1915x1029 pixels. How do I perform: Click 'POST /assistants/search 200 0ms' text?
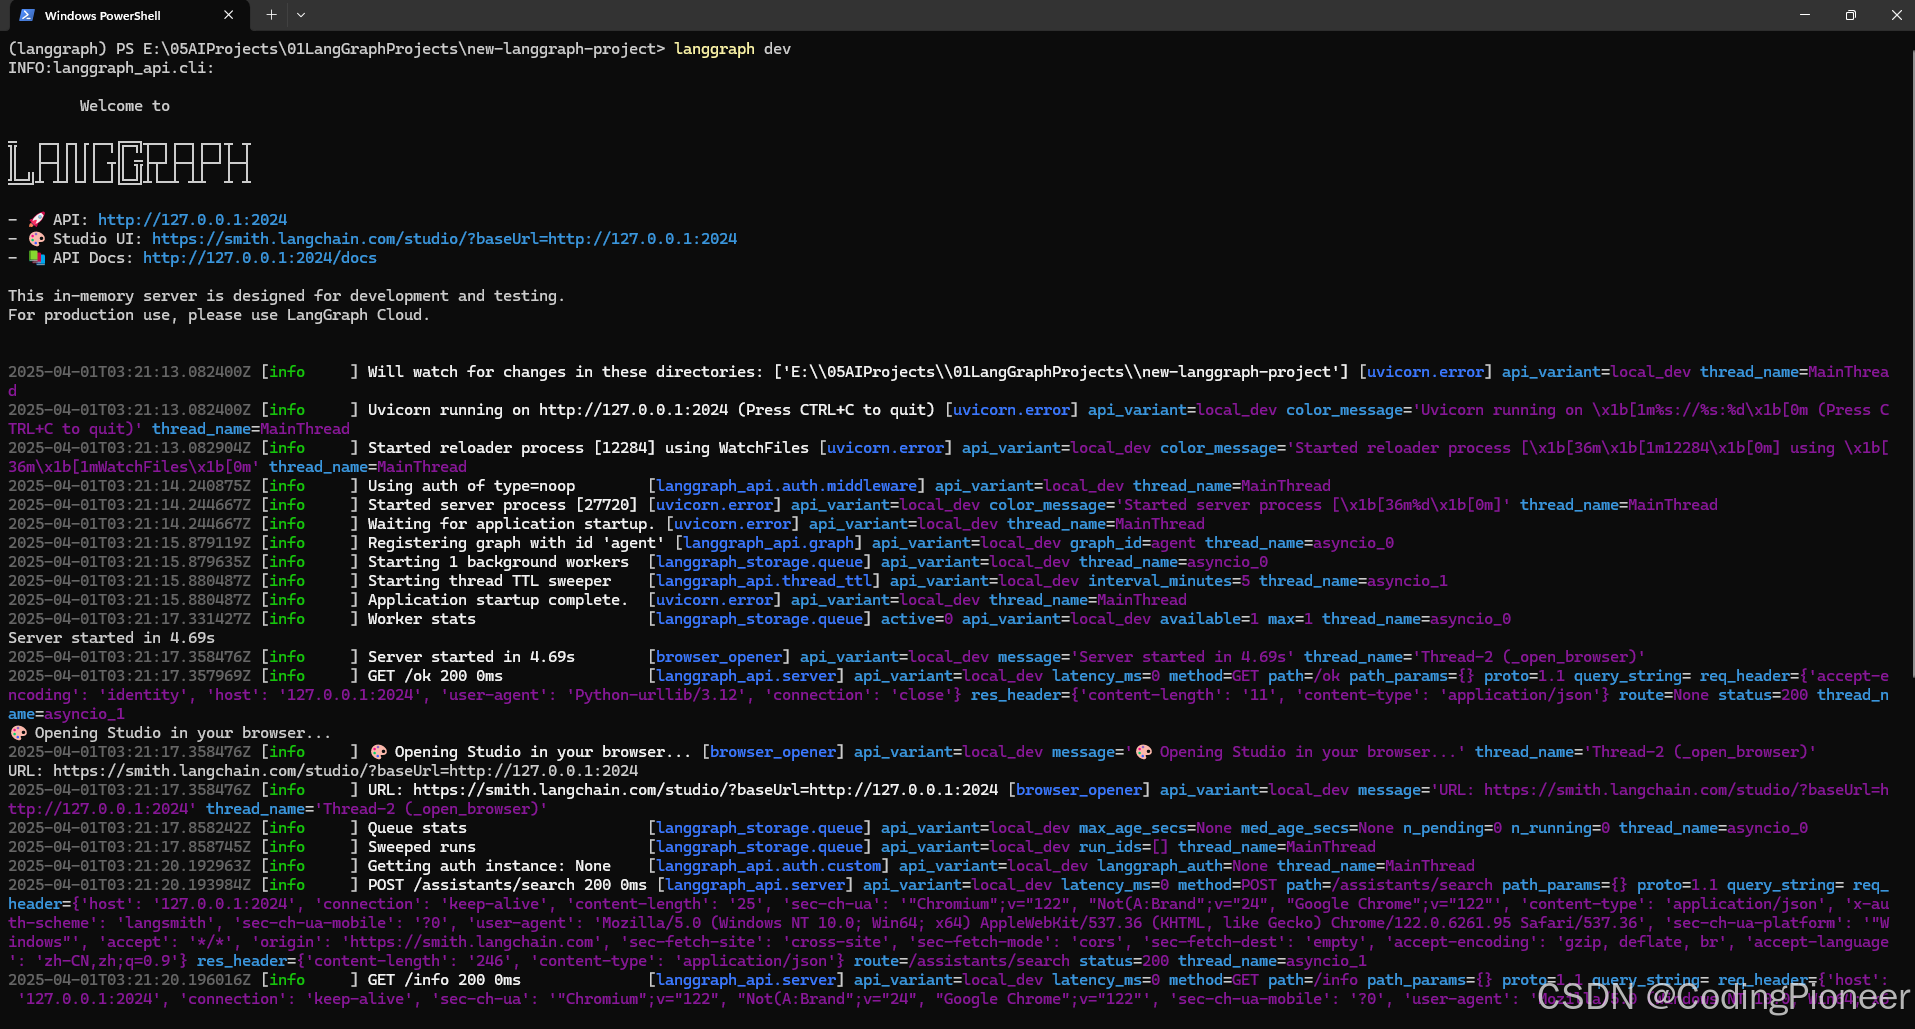(507, 885)
